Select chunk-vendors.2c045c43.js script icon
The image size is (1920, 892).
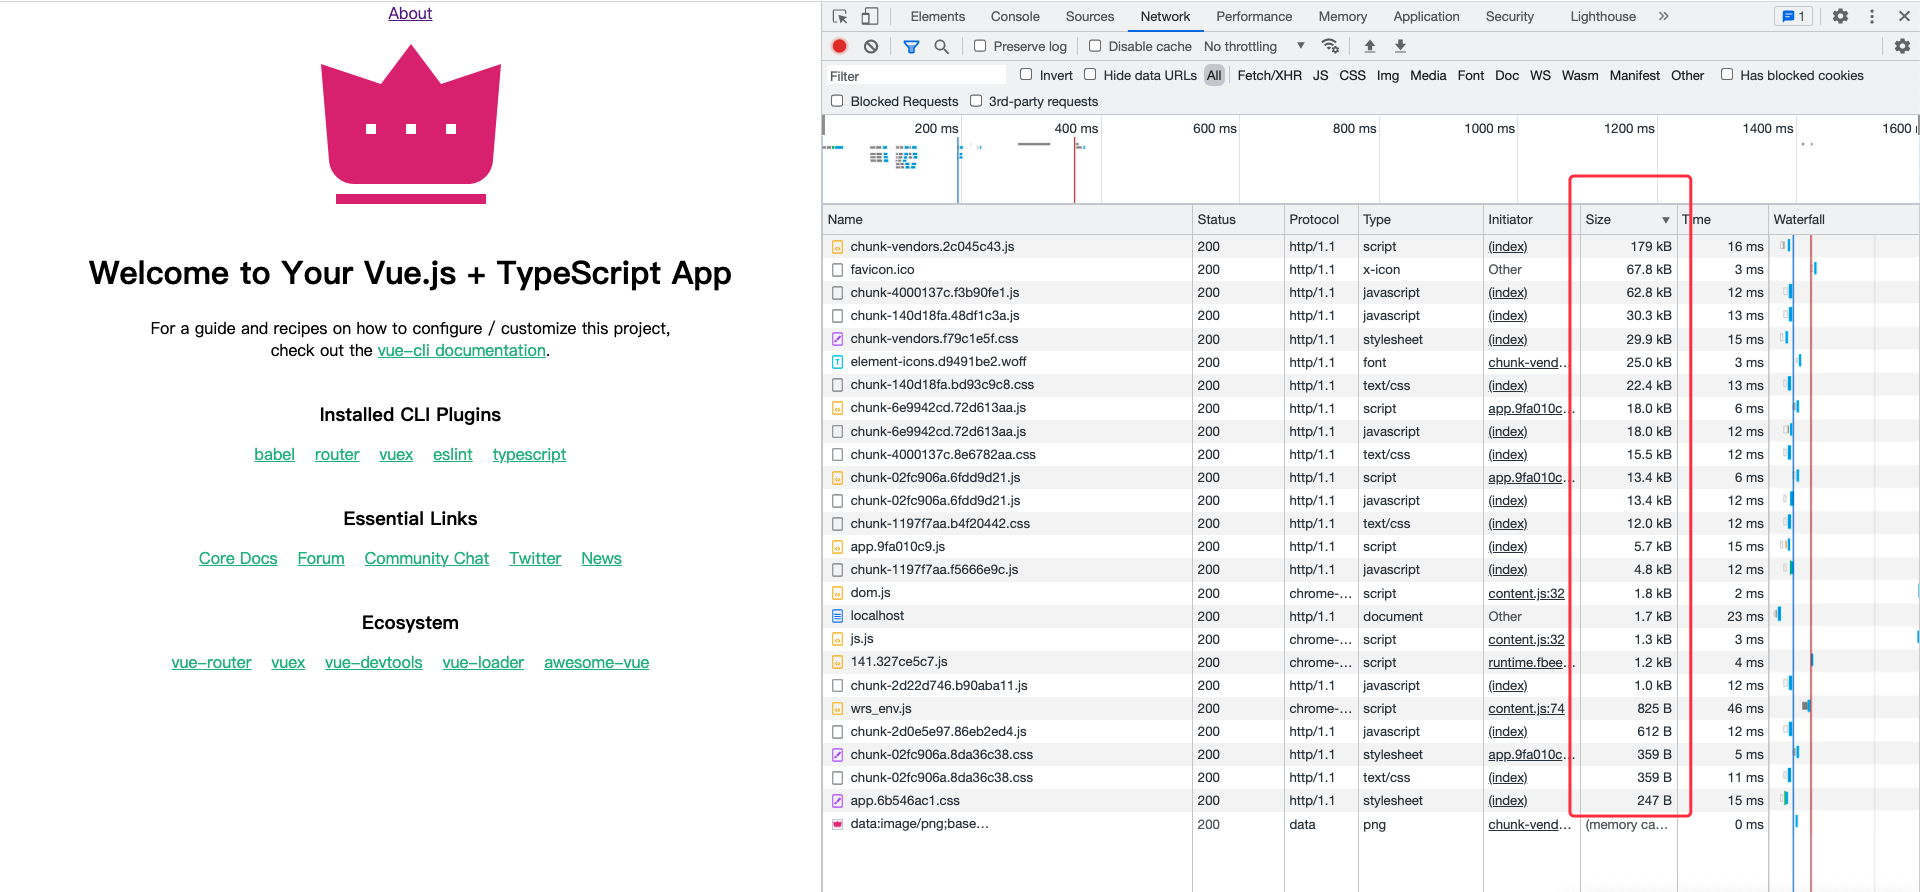(837, 247)
